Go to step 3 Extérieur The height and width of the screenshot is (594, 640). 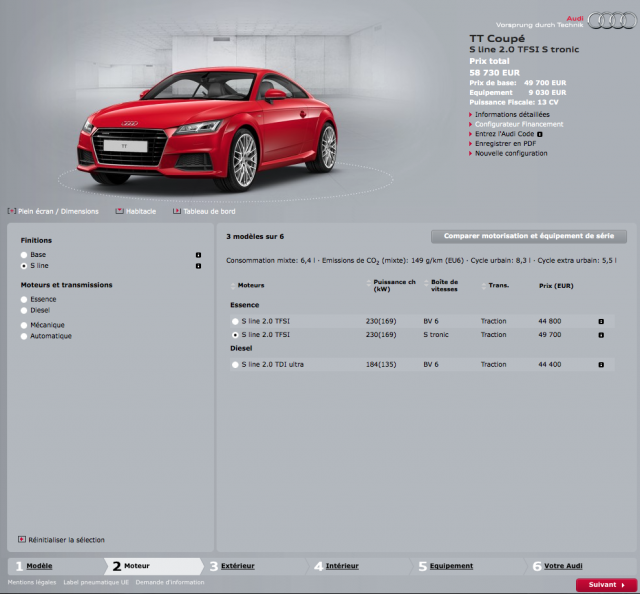(238, 566)
